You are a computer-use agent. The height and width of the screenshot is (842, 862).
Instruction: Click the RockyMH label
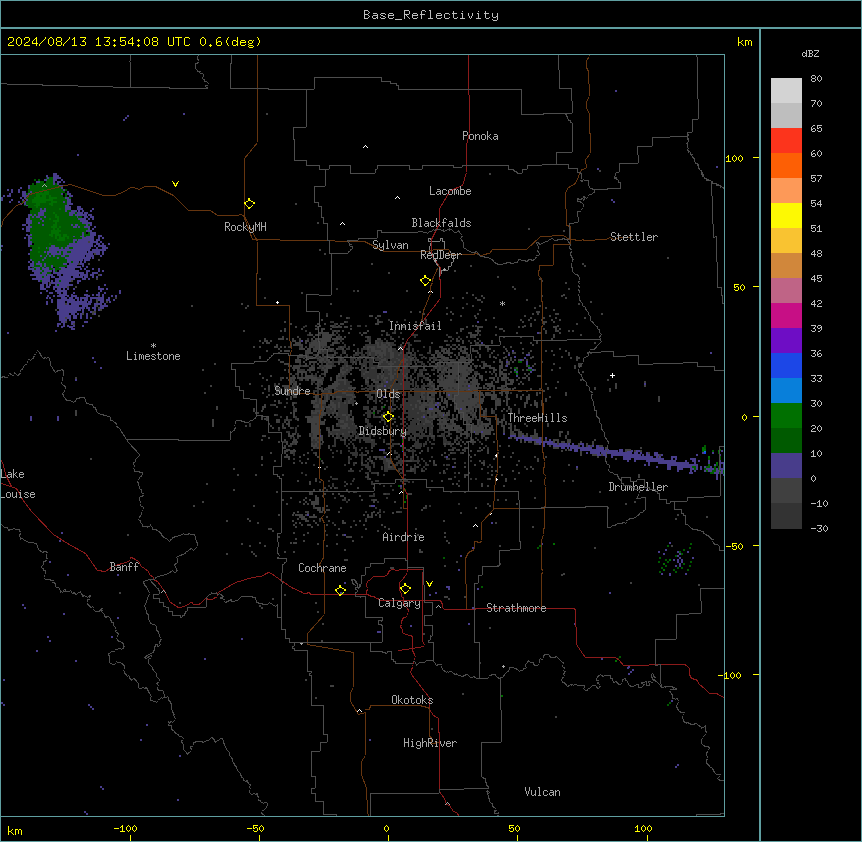[245, 227]
